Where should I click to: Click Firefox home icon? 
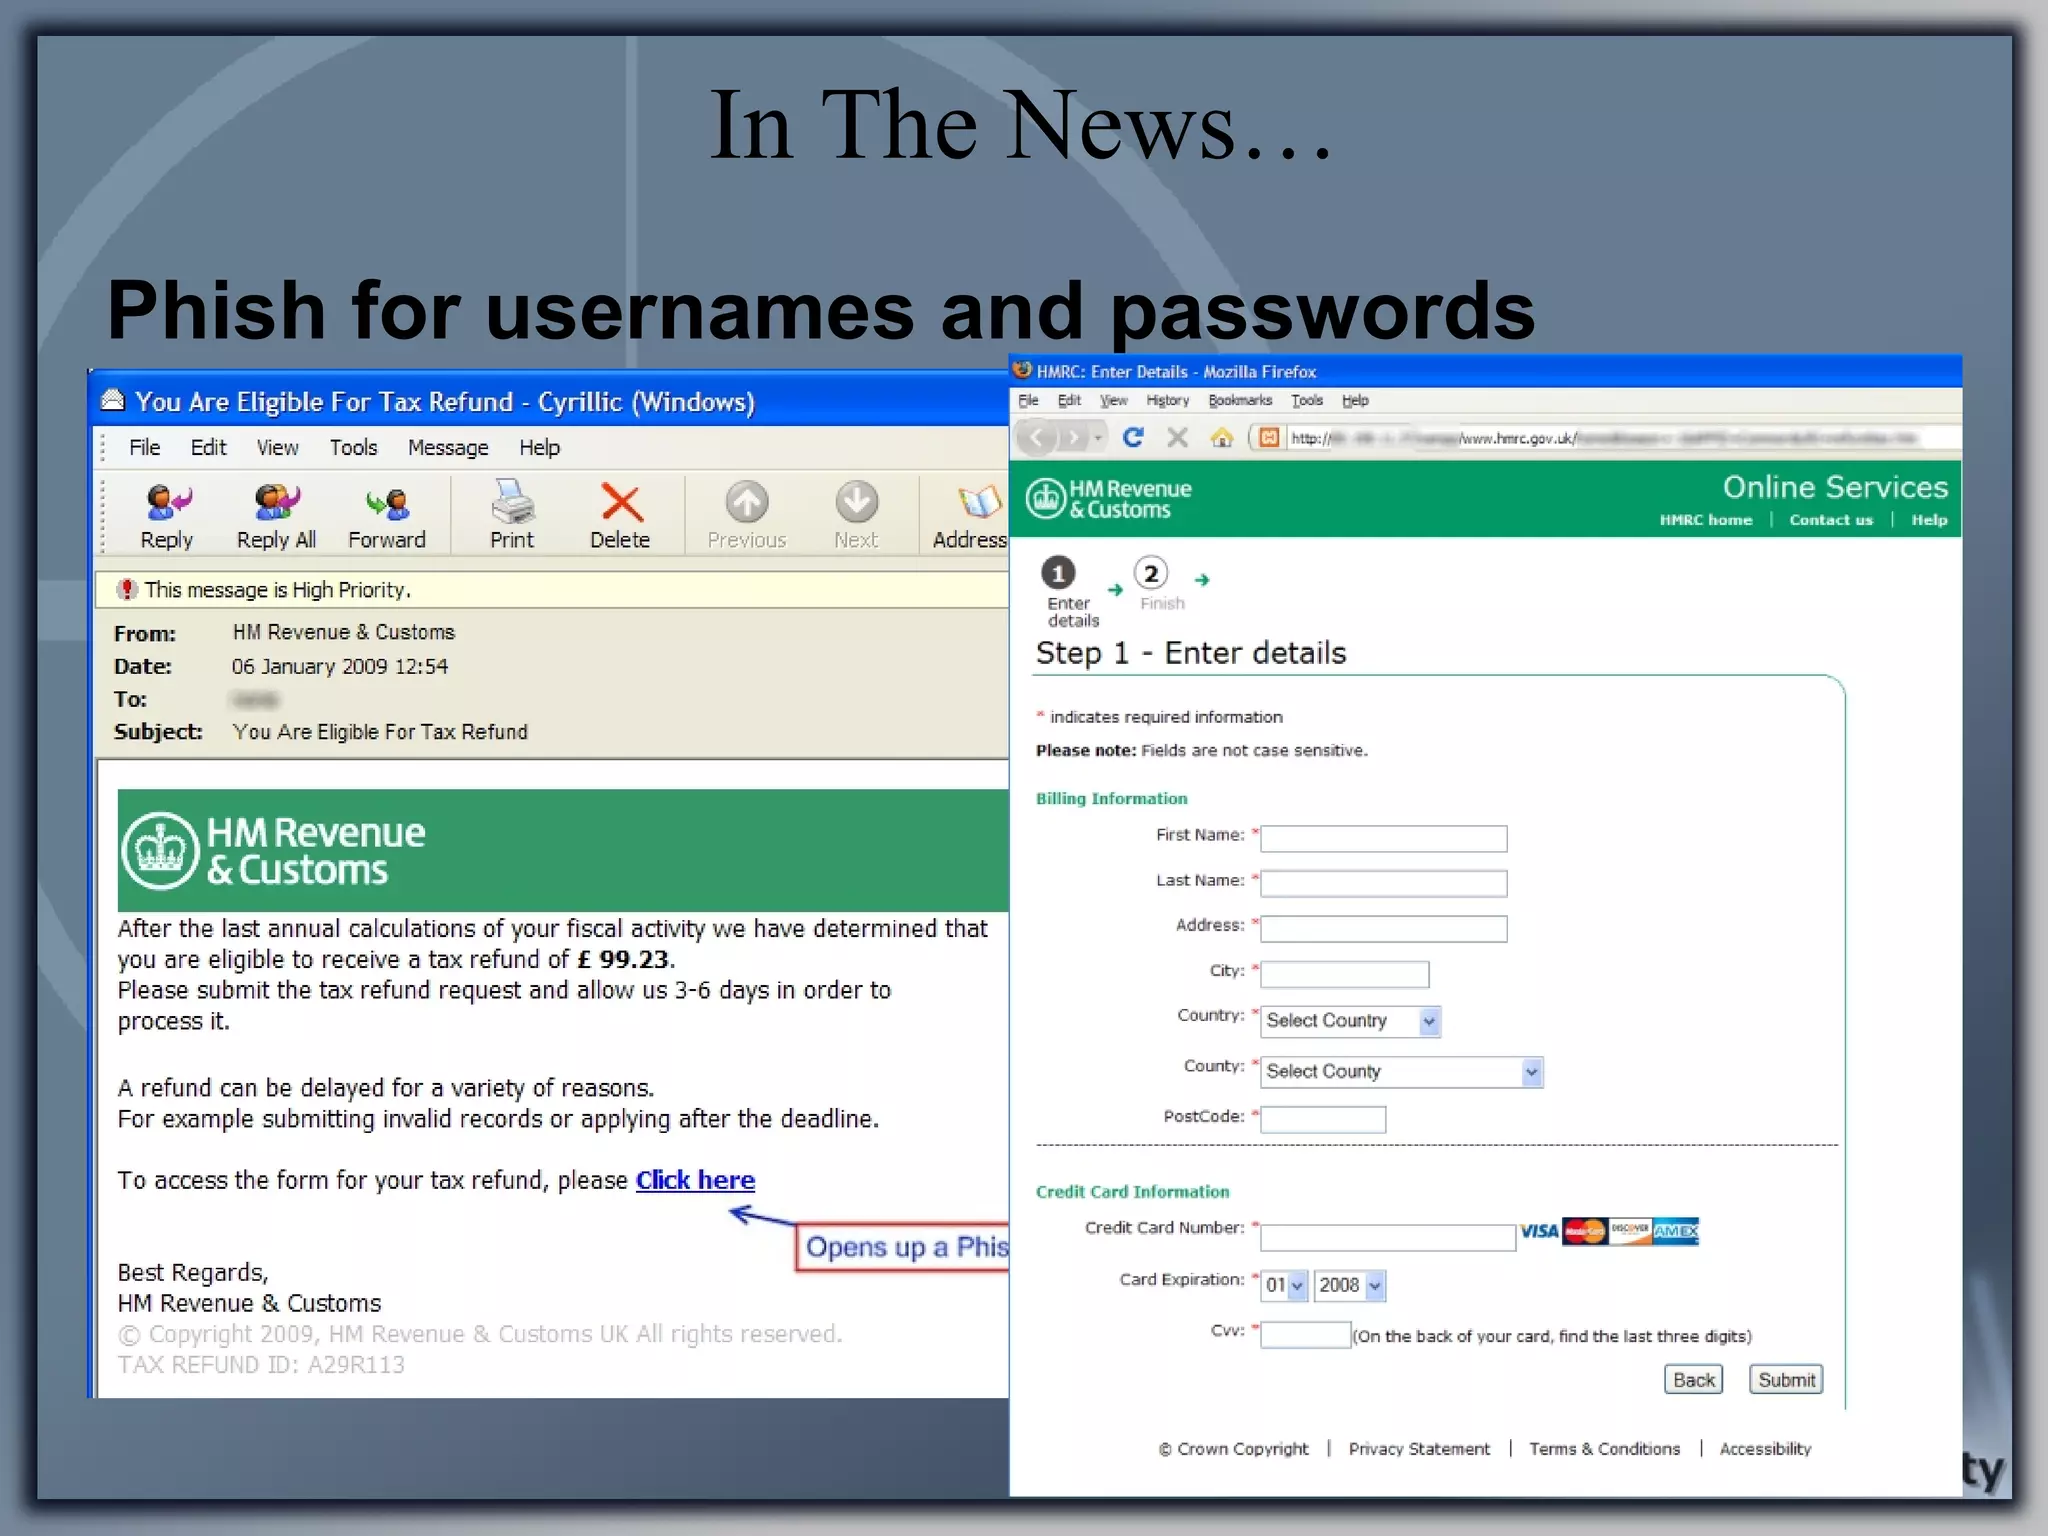1221,438
